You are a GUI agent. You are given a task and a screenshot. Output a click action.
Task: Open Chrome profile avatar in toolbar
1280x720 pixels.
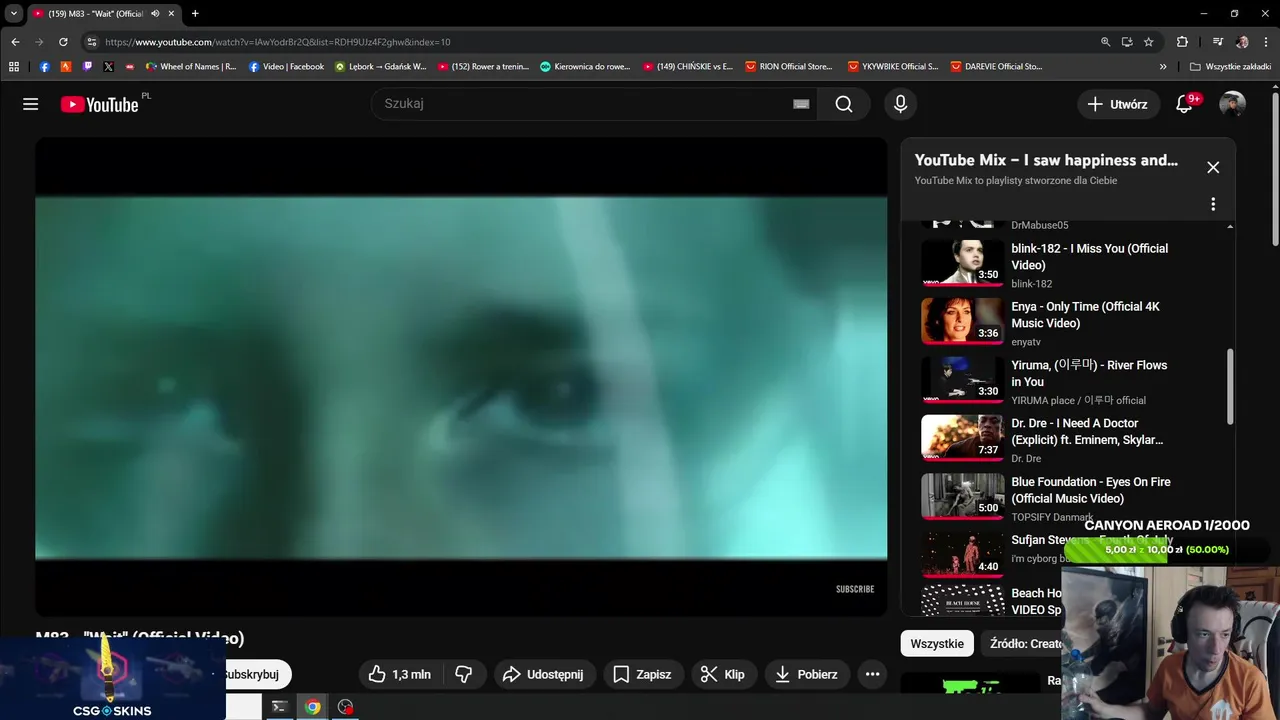coord(1242,42)
